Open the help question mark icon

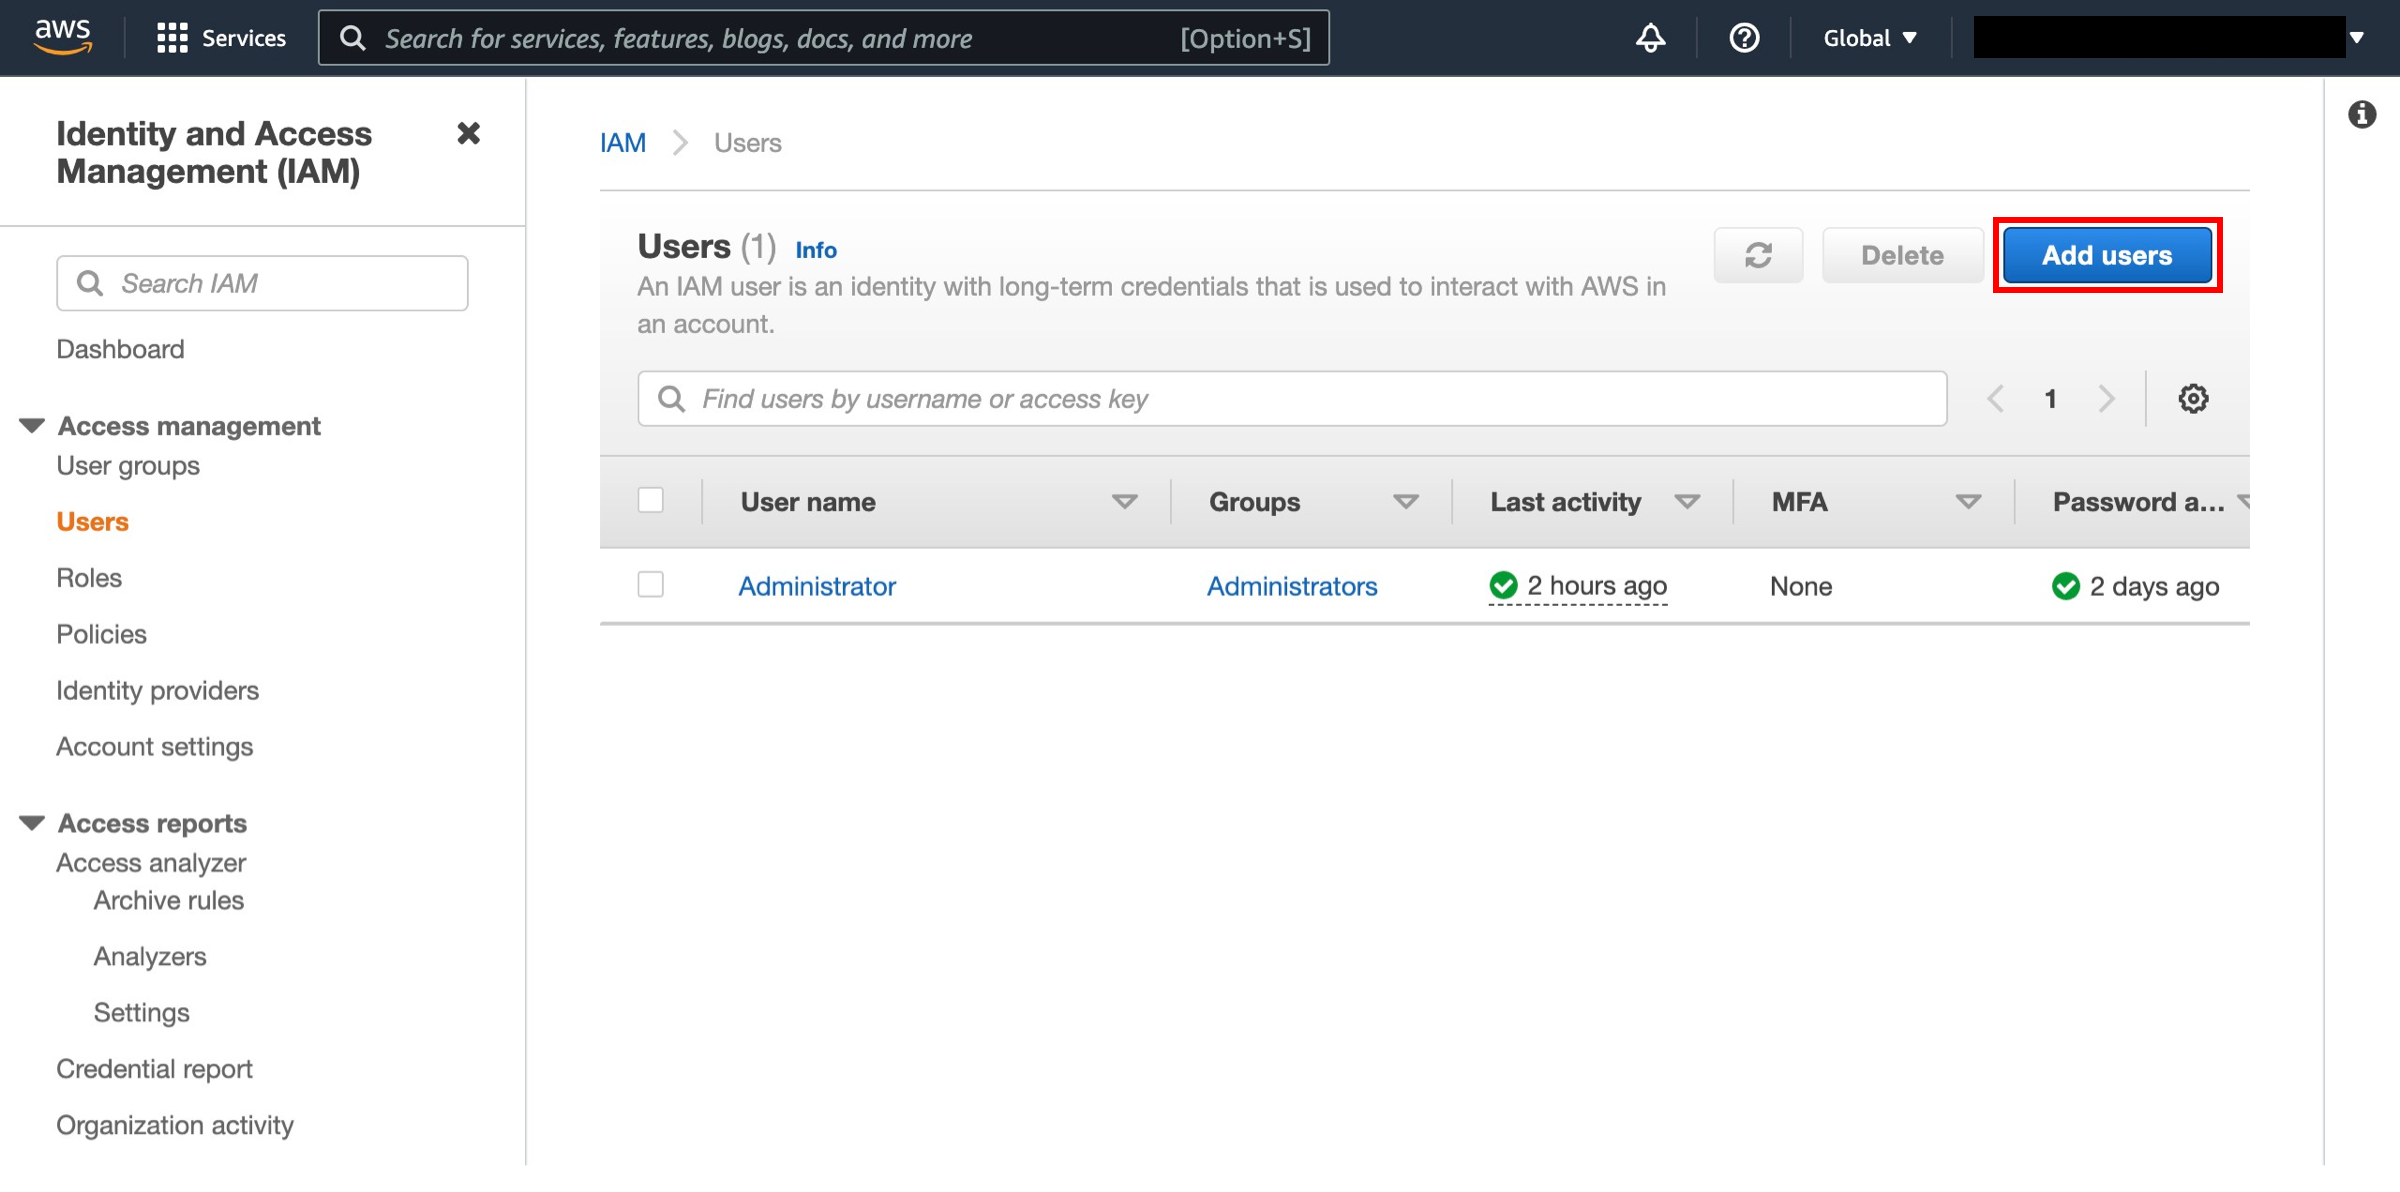[x=1744, y=38]
